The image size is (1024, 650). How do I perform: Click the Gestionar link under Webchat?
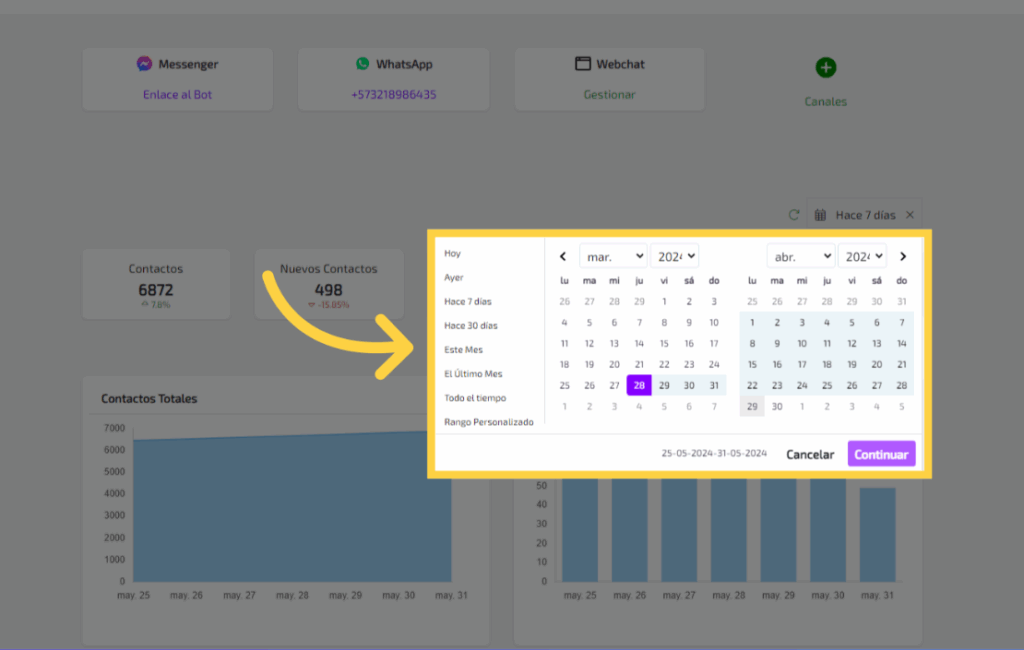pos(609,95)
